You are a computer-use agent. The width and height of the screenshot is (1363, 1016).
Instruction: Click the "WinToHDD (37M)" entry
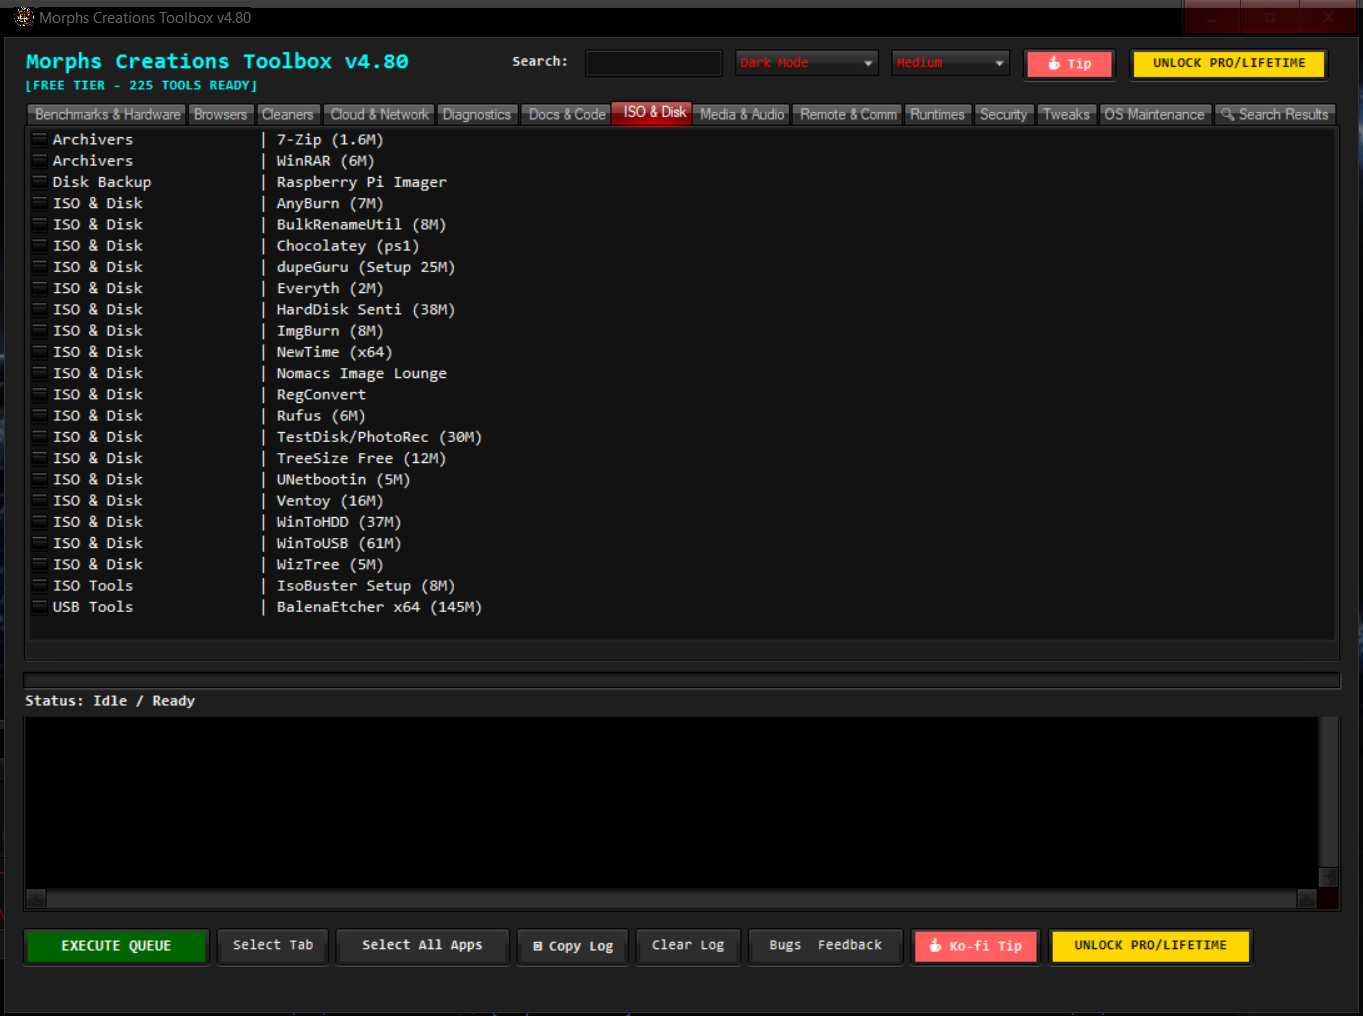click(339, 522)
